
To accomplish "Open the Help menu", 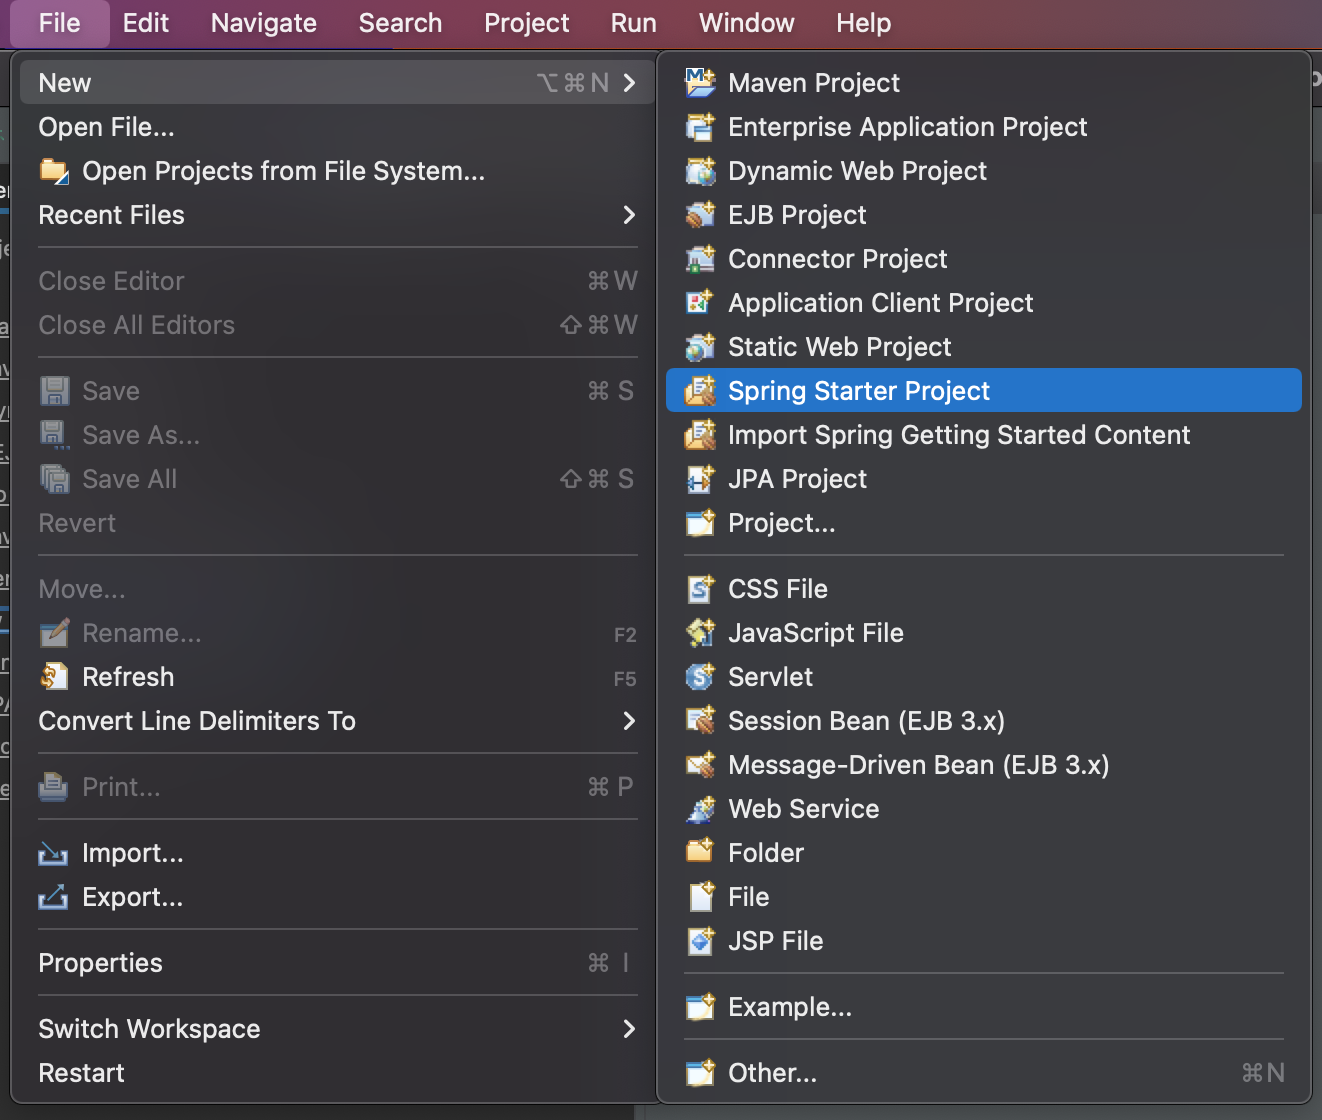I will click(x=864, y=22).
